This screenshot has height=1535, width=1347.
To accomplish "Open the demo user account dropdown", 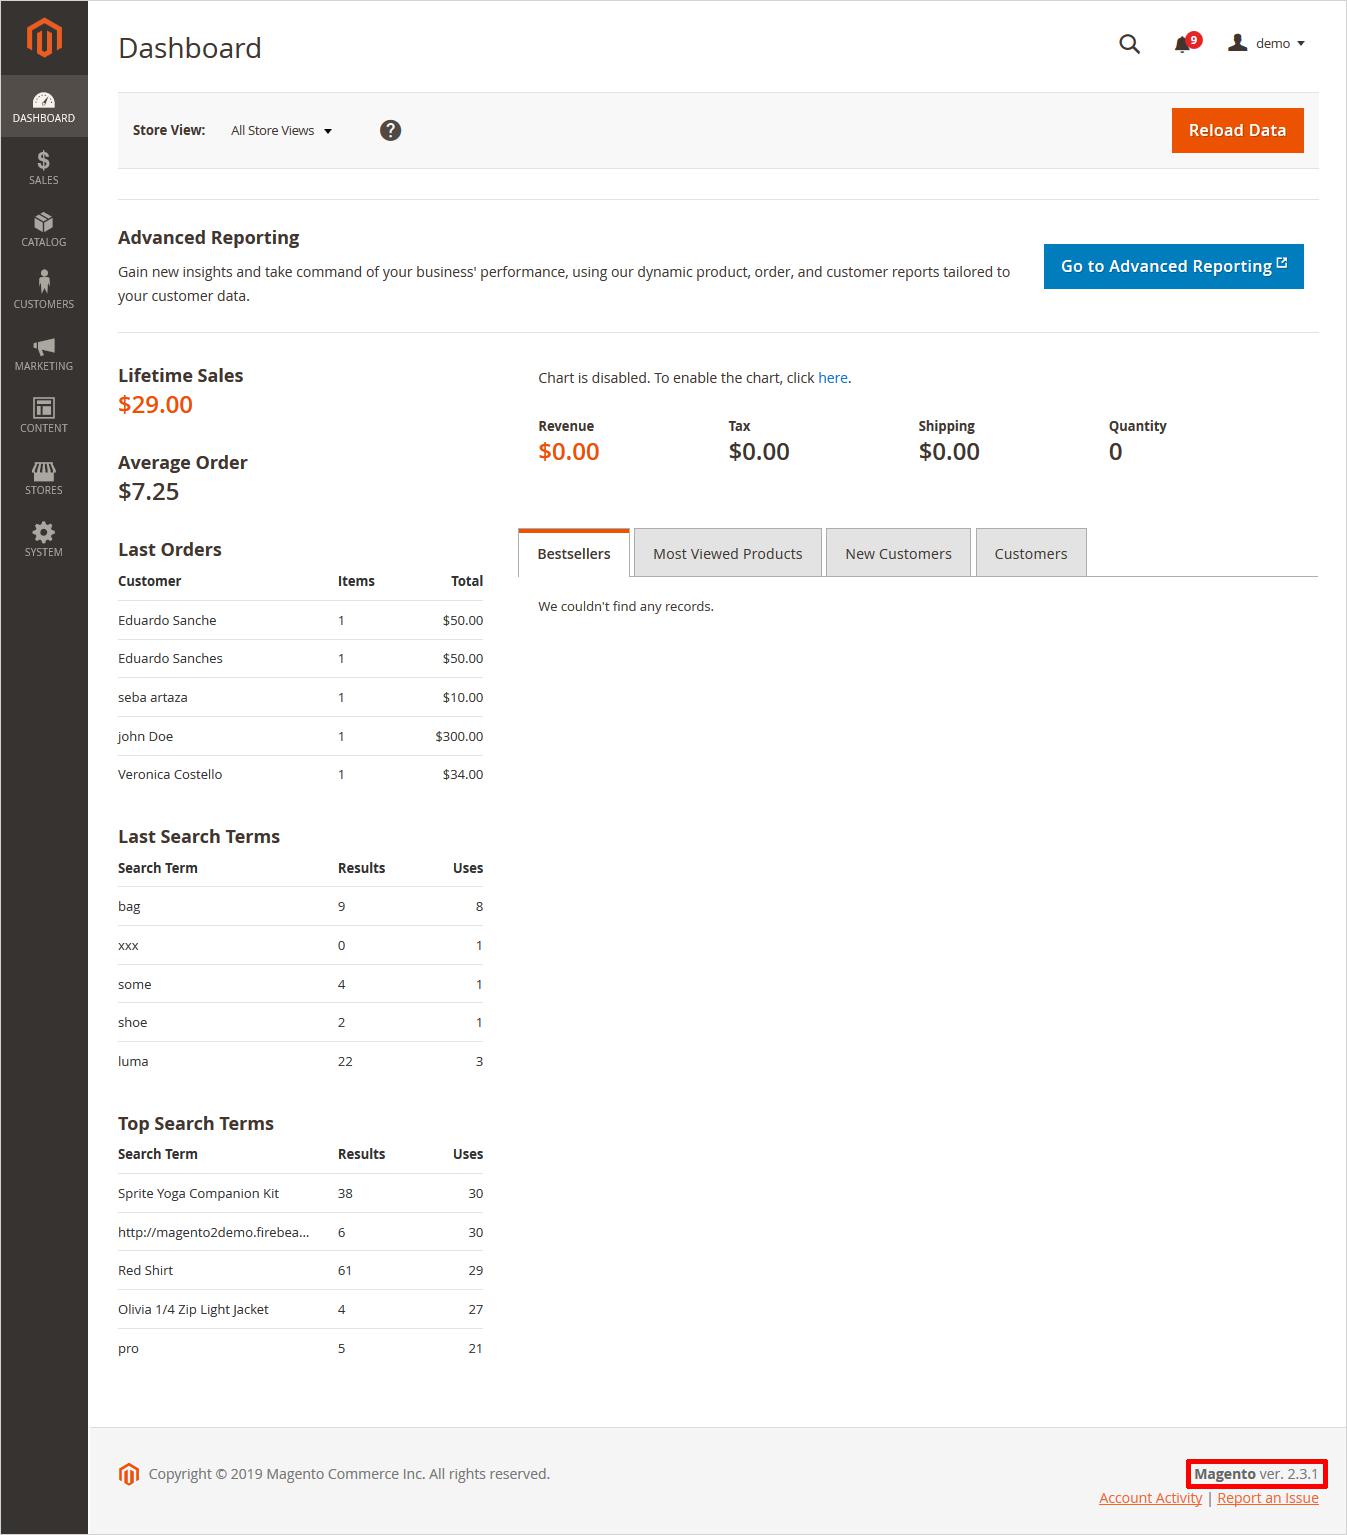I will [1267, 44].
